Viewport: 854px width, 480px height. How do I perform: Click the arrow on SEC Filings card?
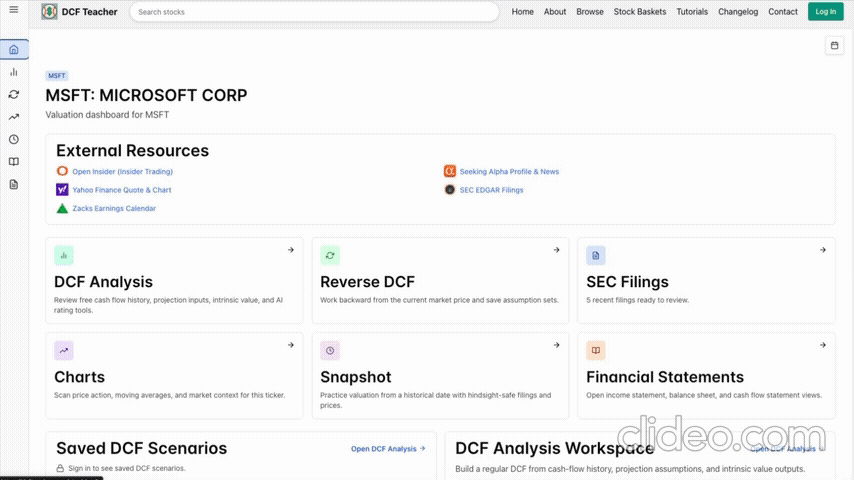pyautogui.click(x=823, y=250)
